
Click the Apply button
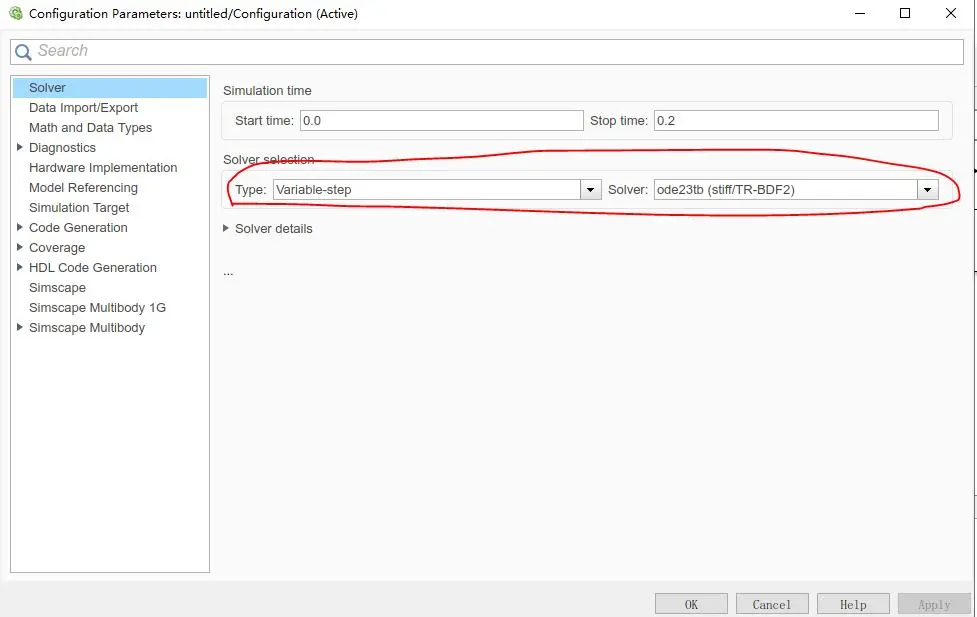(x=934, y=605)
